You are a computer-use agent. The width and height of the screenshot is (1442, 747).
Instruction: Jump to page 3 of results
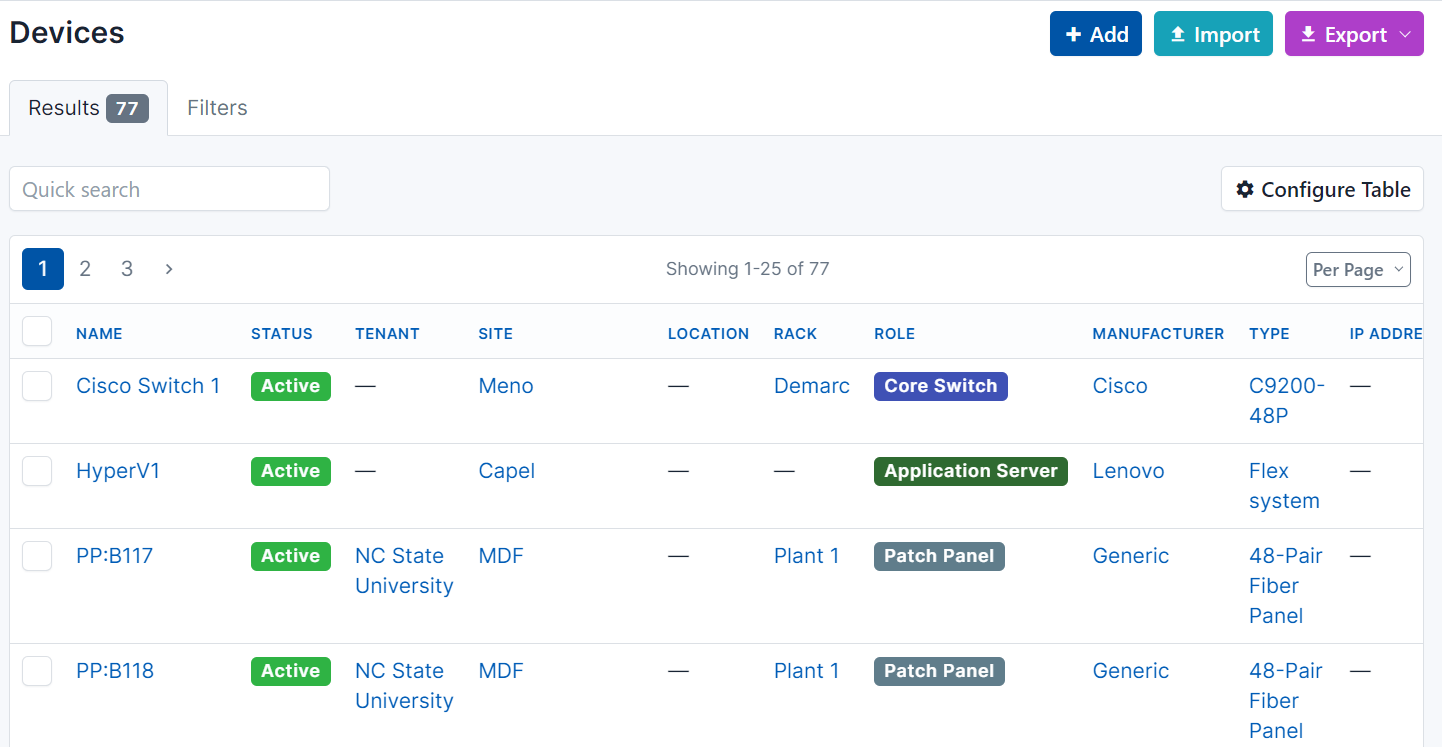(x=127, y=269)
